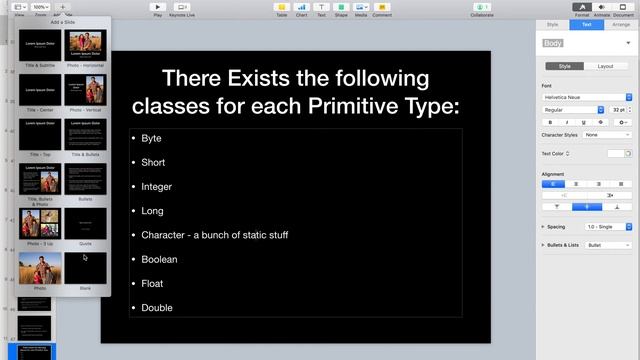Add a Comment
Screen dimensions: 640x360
tap(382, 7)
